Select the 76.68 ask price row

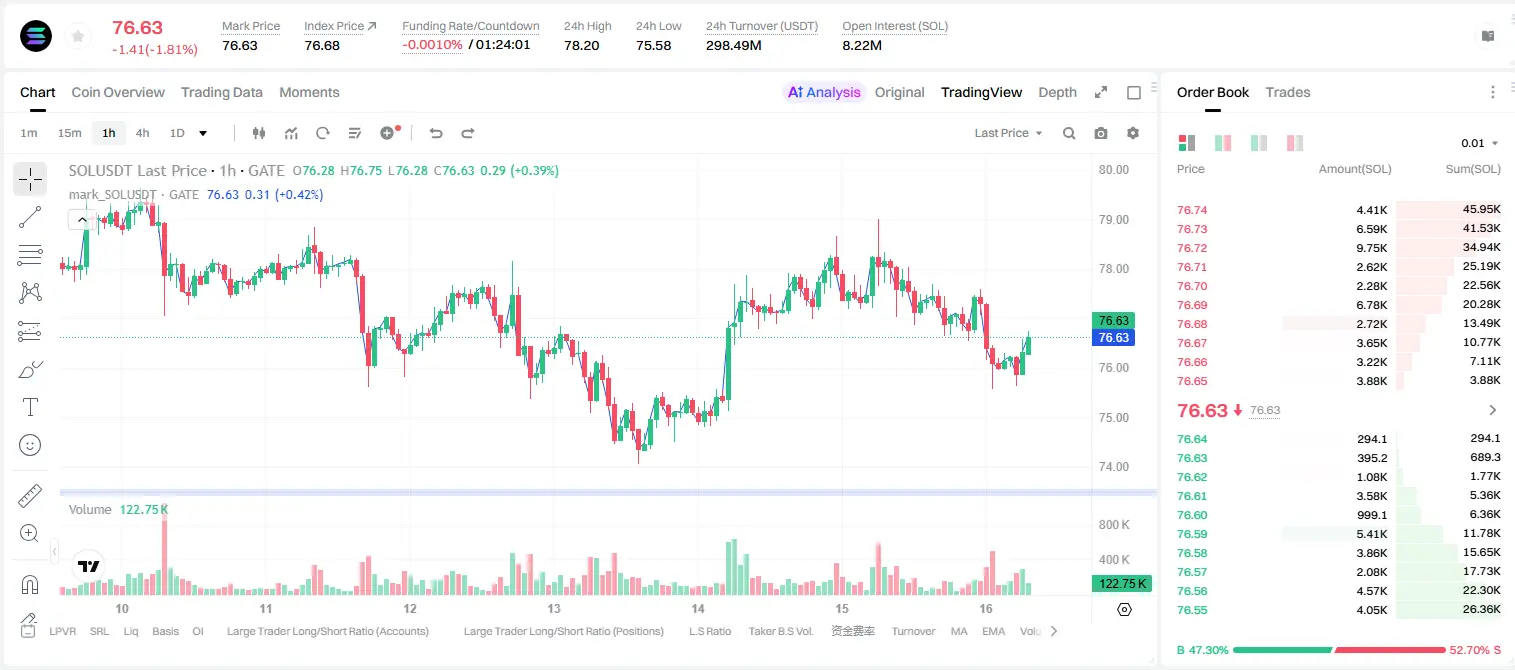1339,324
